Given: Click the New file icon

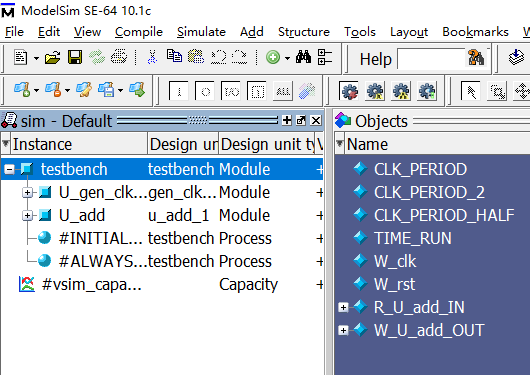Looking at the screenshot, I should click(x=21, y=57).
